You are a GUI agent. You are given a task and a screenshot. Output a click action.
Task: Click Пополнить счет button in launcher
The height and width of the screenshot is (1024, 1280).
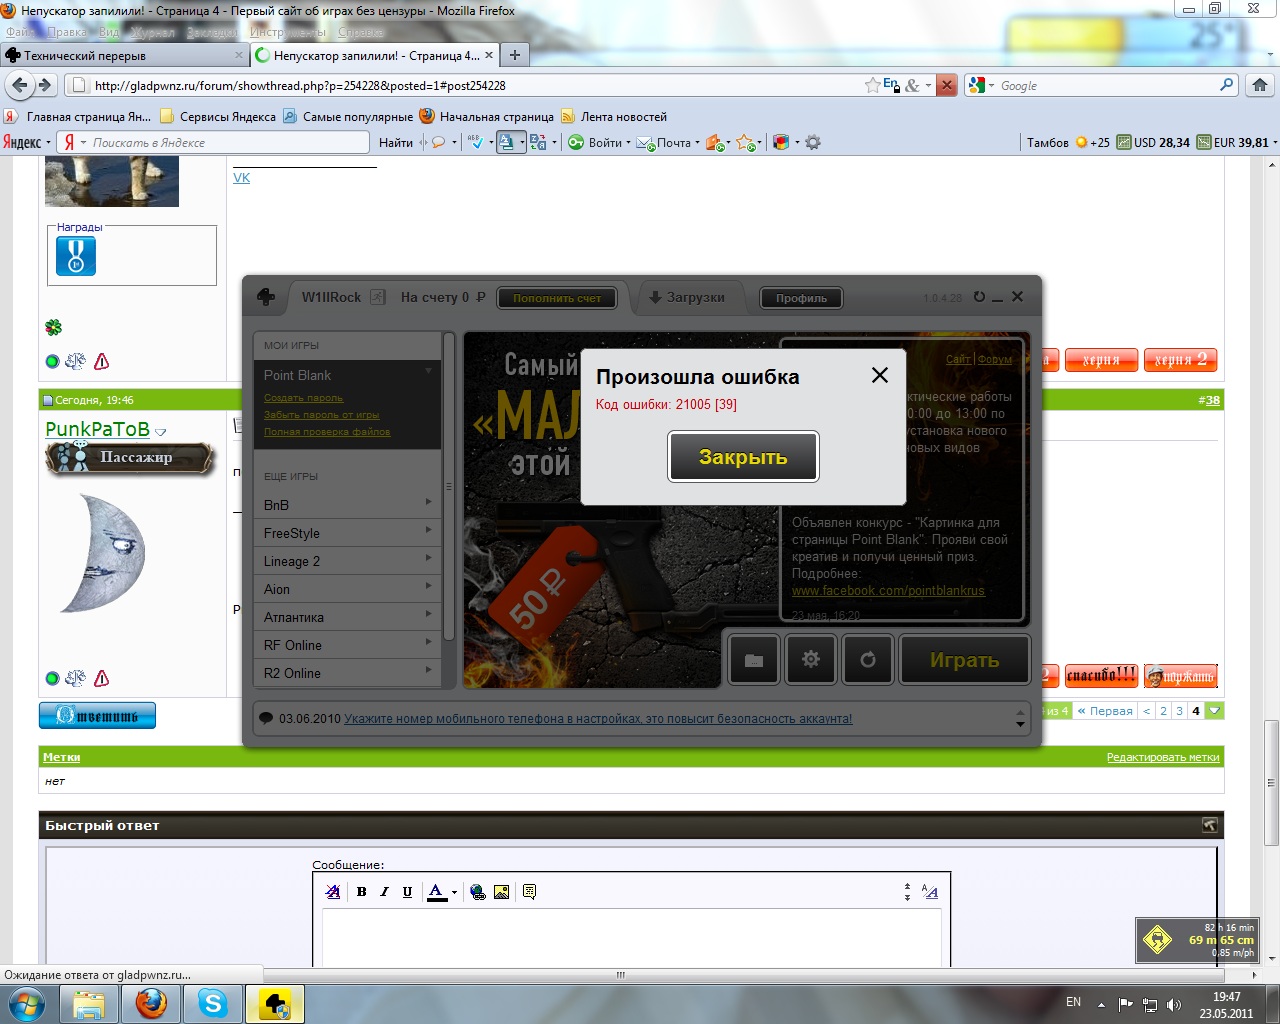tap(557, 298)
